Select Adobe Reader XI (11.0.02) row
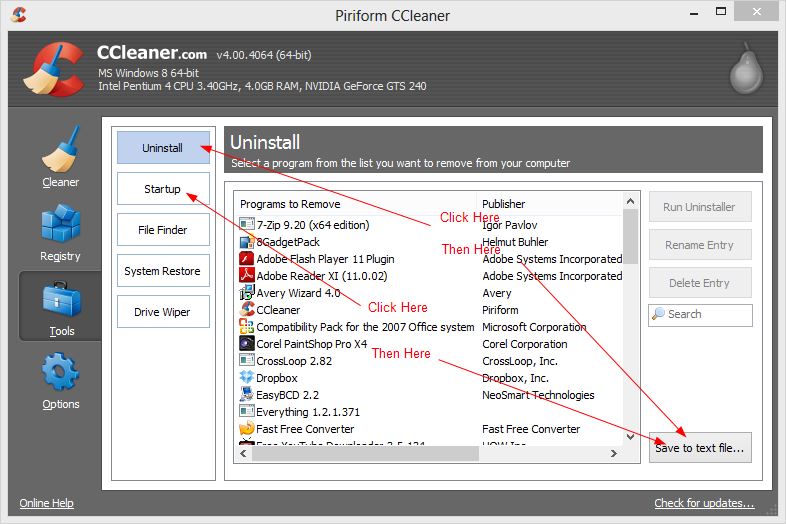 (431, 276)
